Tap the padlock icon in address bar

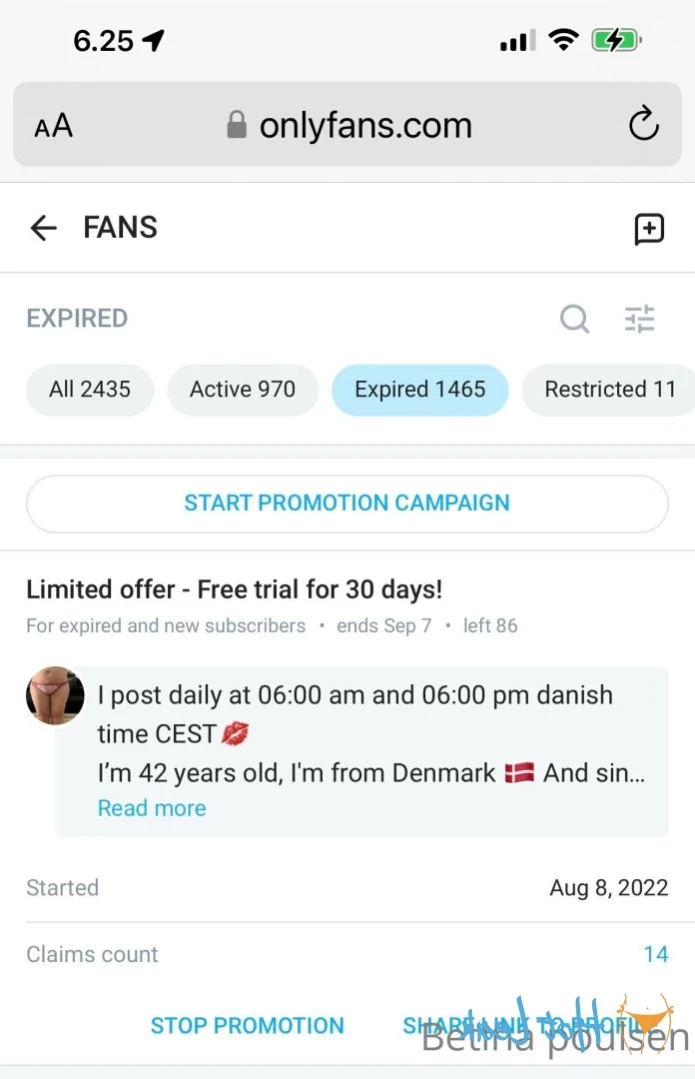[237, 126]
